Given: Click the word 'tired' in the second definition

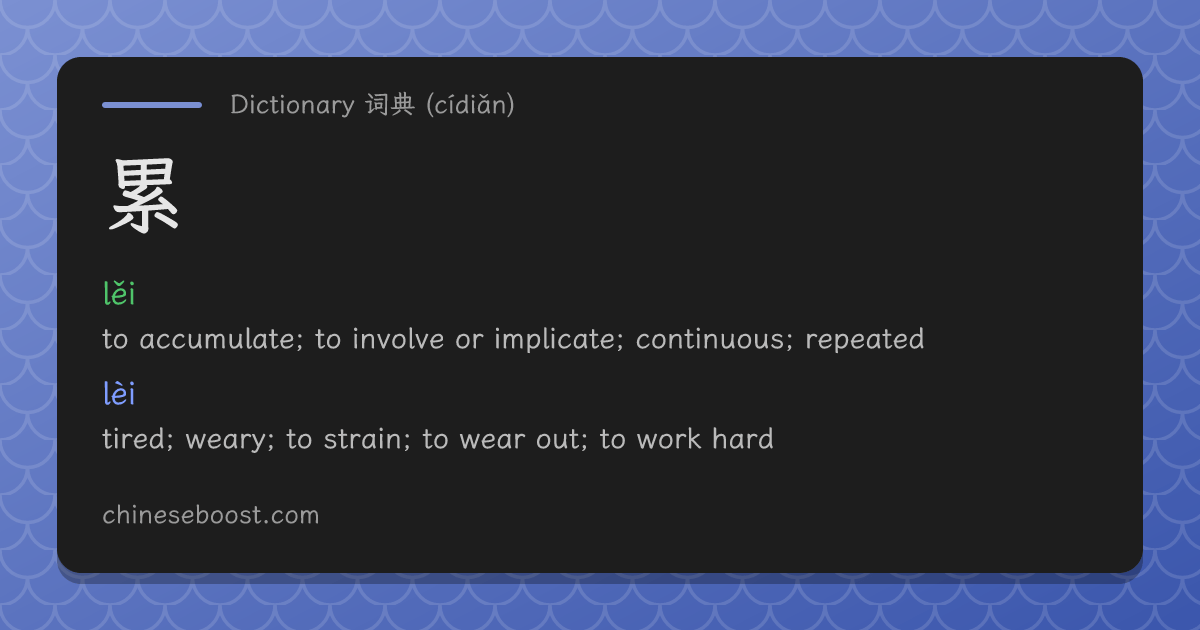Looking at the screenshot, I should pos(138,439).
